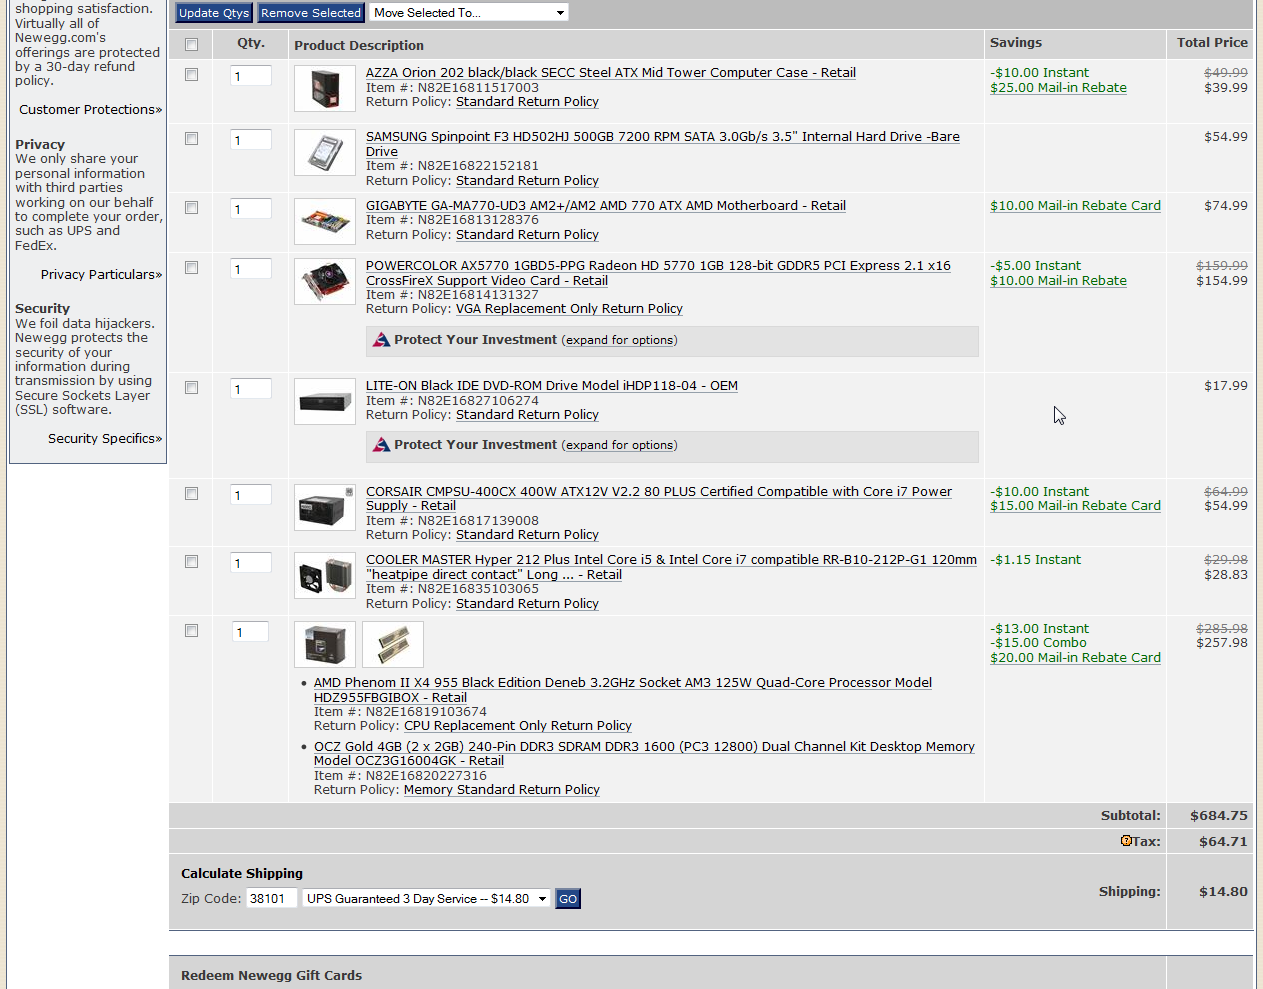Open the UPS shipping service dropdown
The width and height of the screenshot is (1263, 989).
[x=427, y=899]
